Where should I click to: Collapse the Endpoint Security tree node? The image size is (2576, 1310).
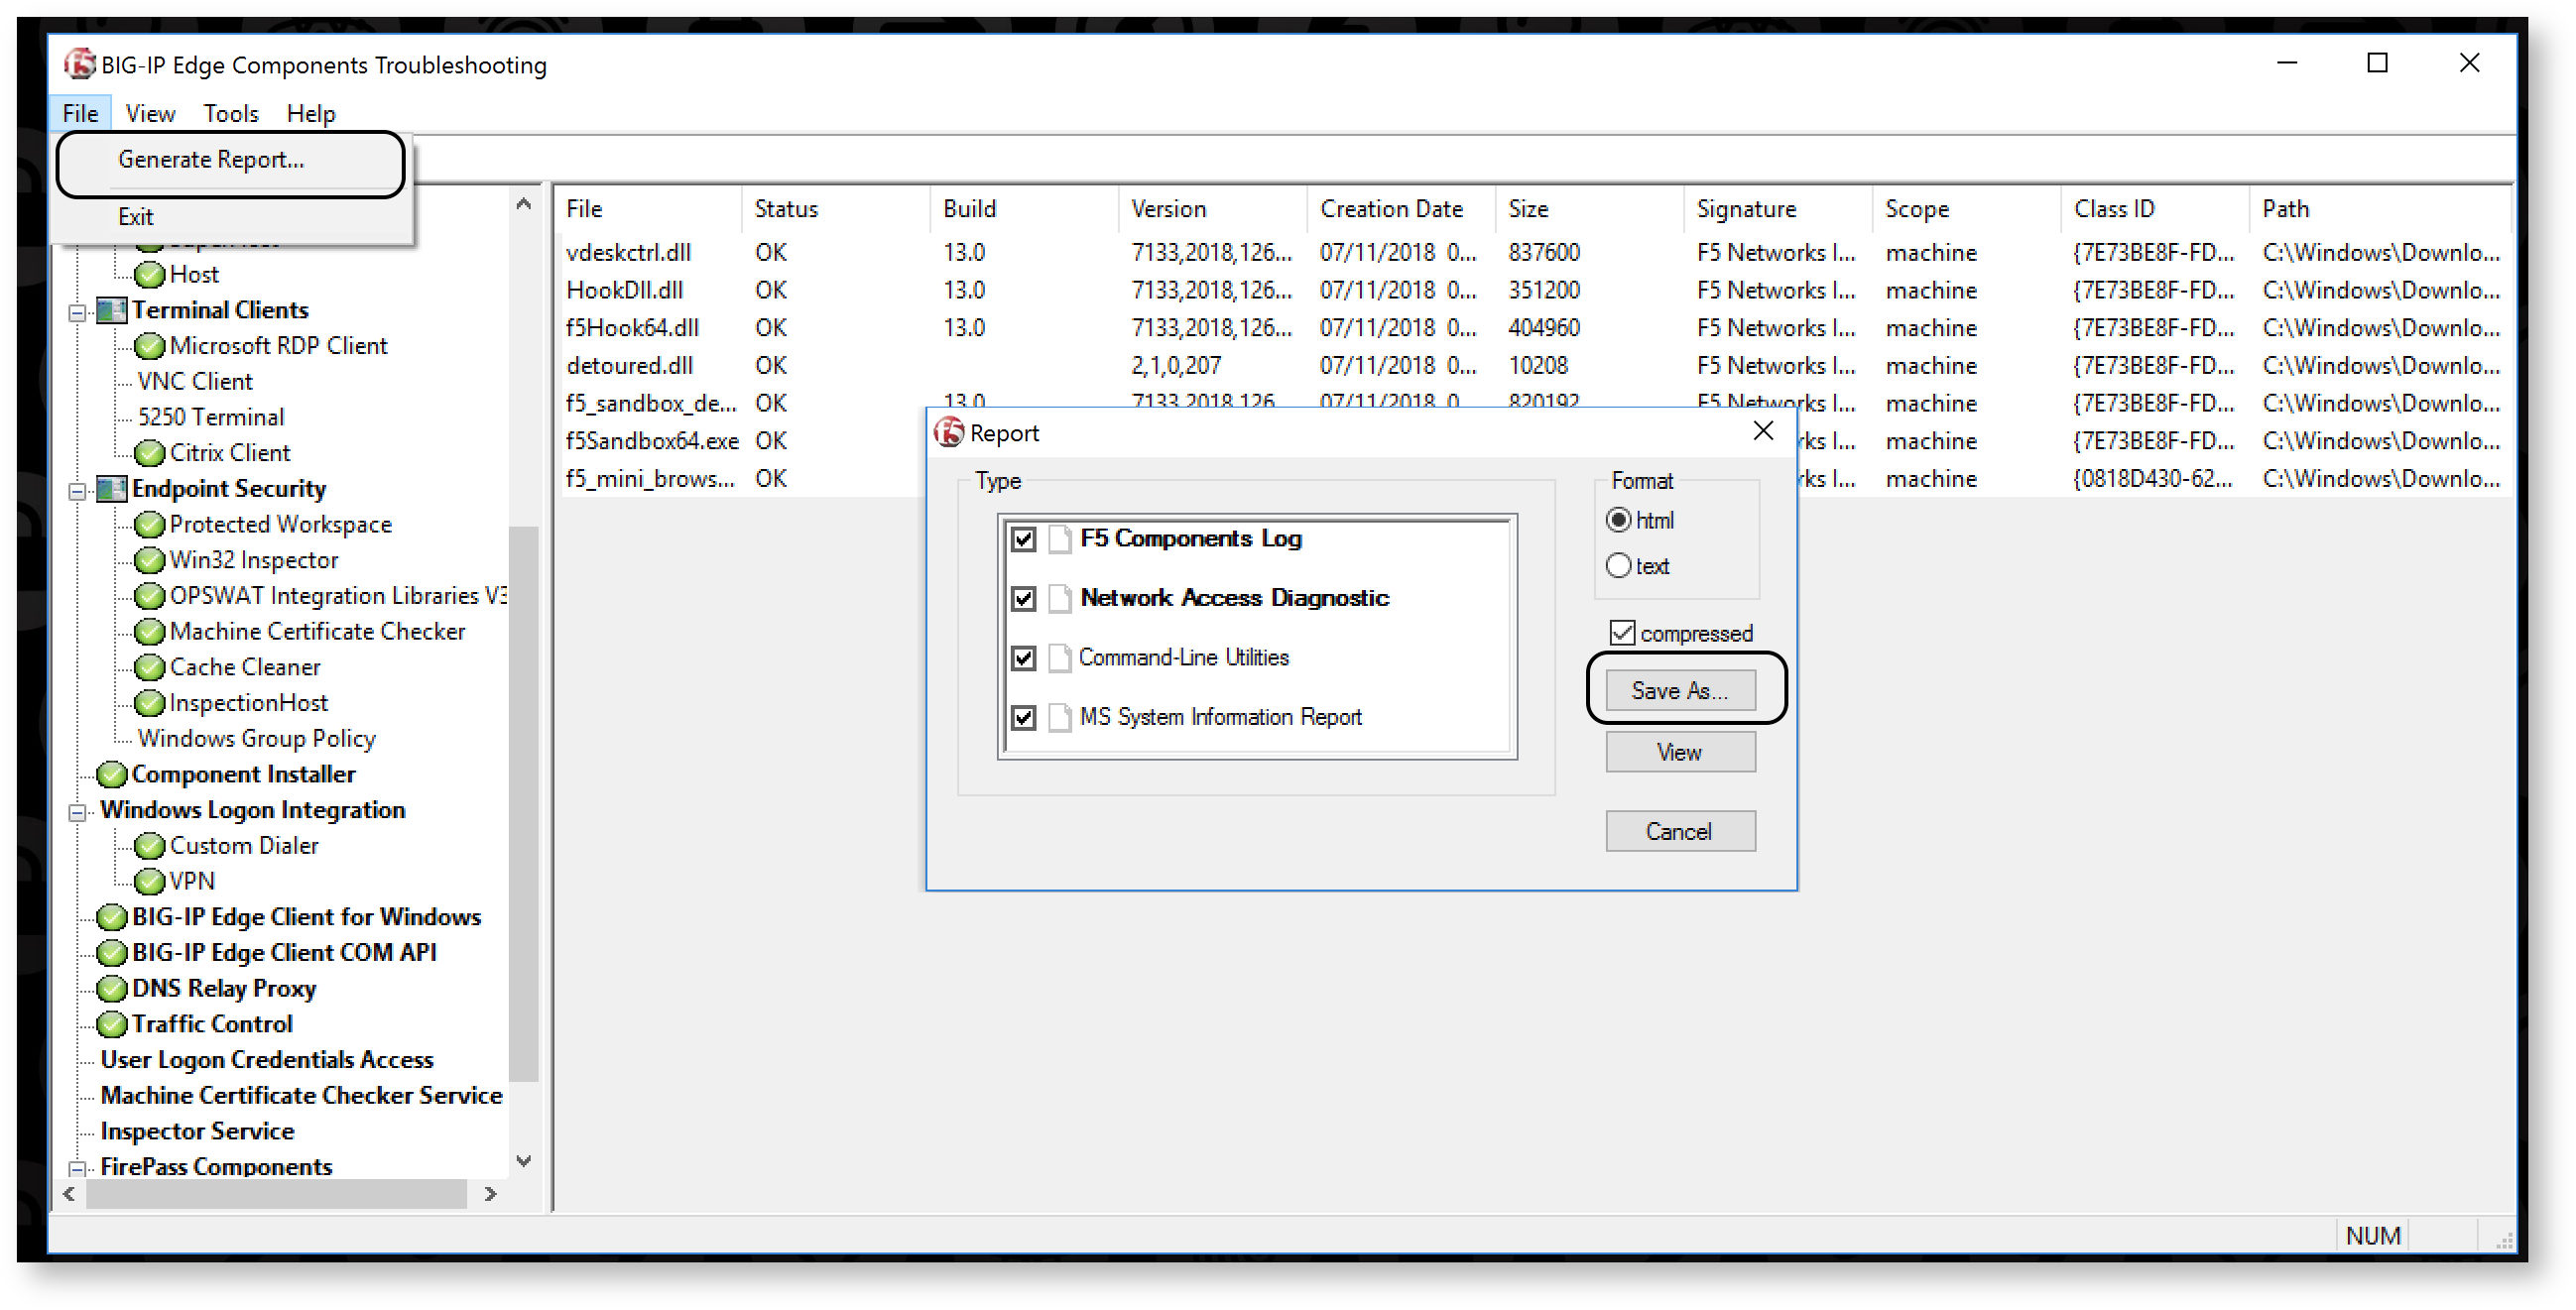(77, 491)
